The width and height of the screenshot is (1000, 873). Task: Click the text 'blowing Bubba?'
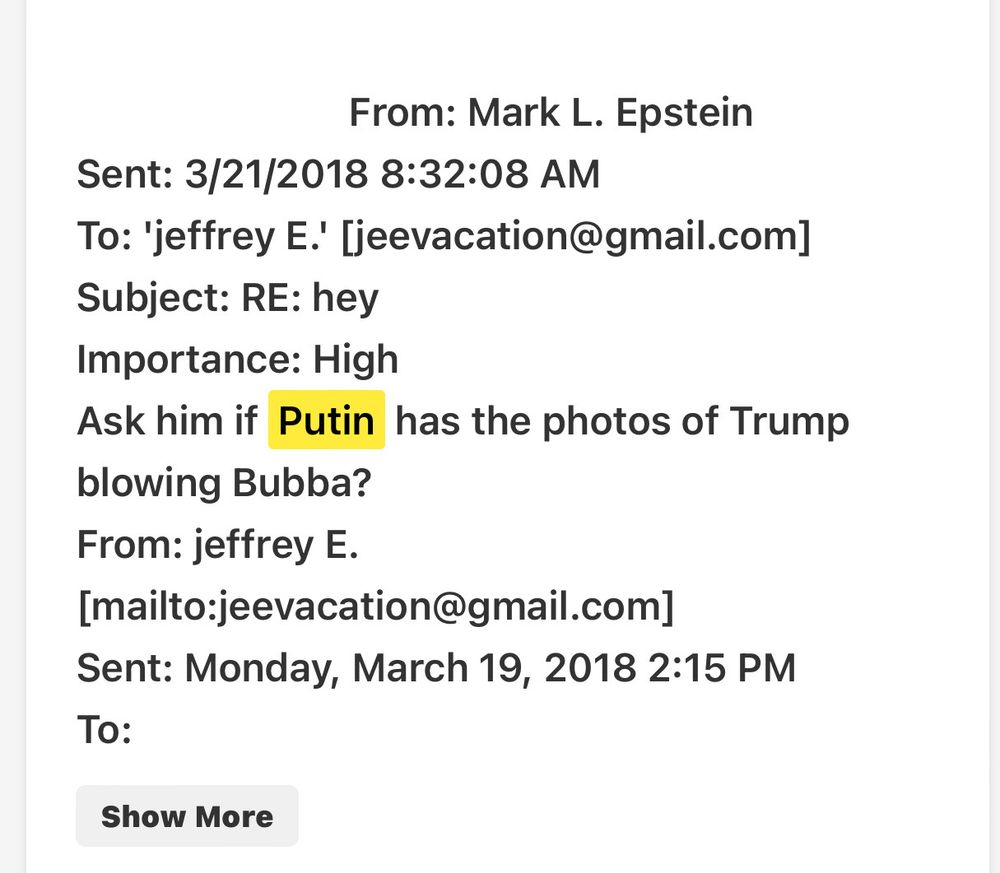click(224, 483)
